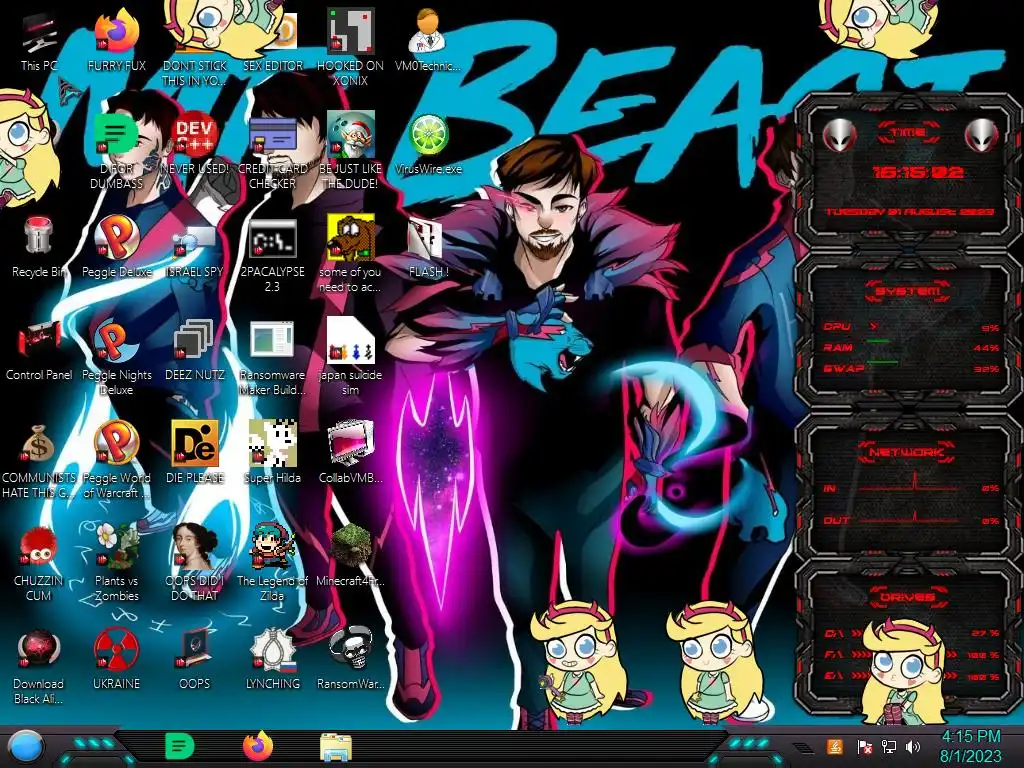Select the LYNCHING desktop icon

272,660
